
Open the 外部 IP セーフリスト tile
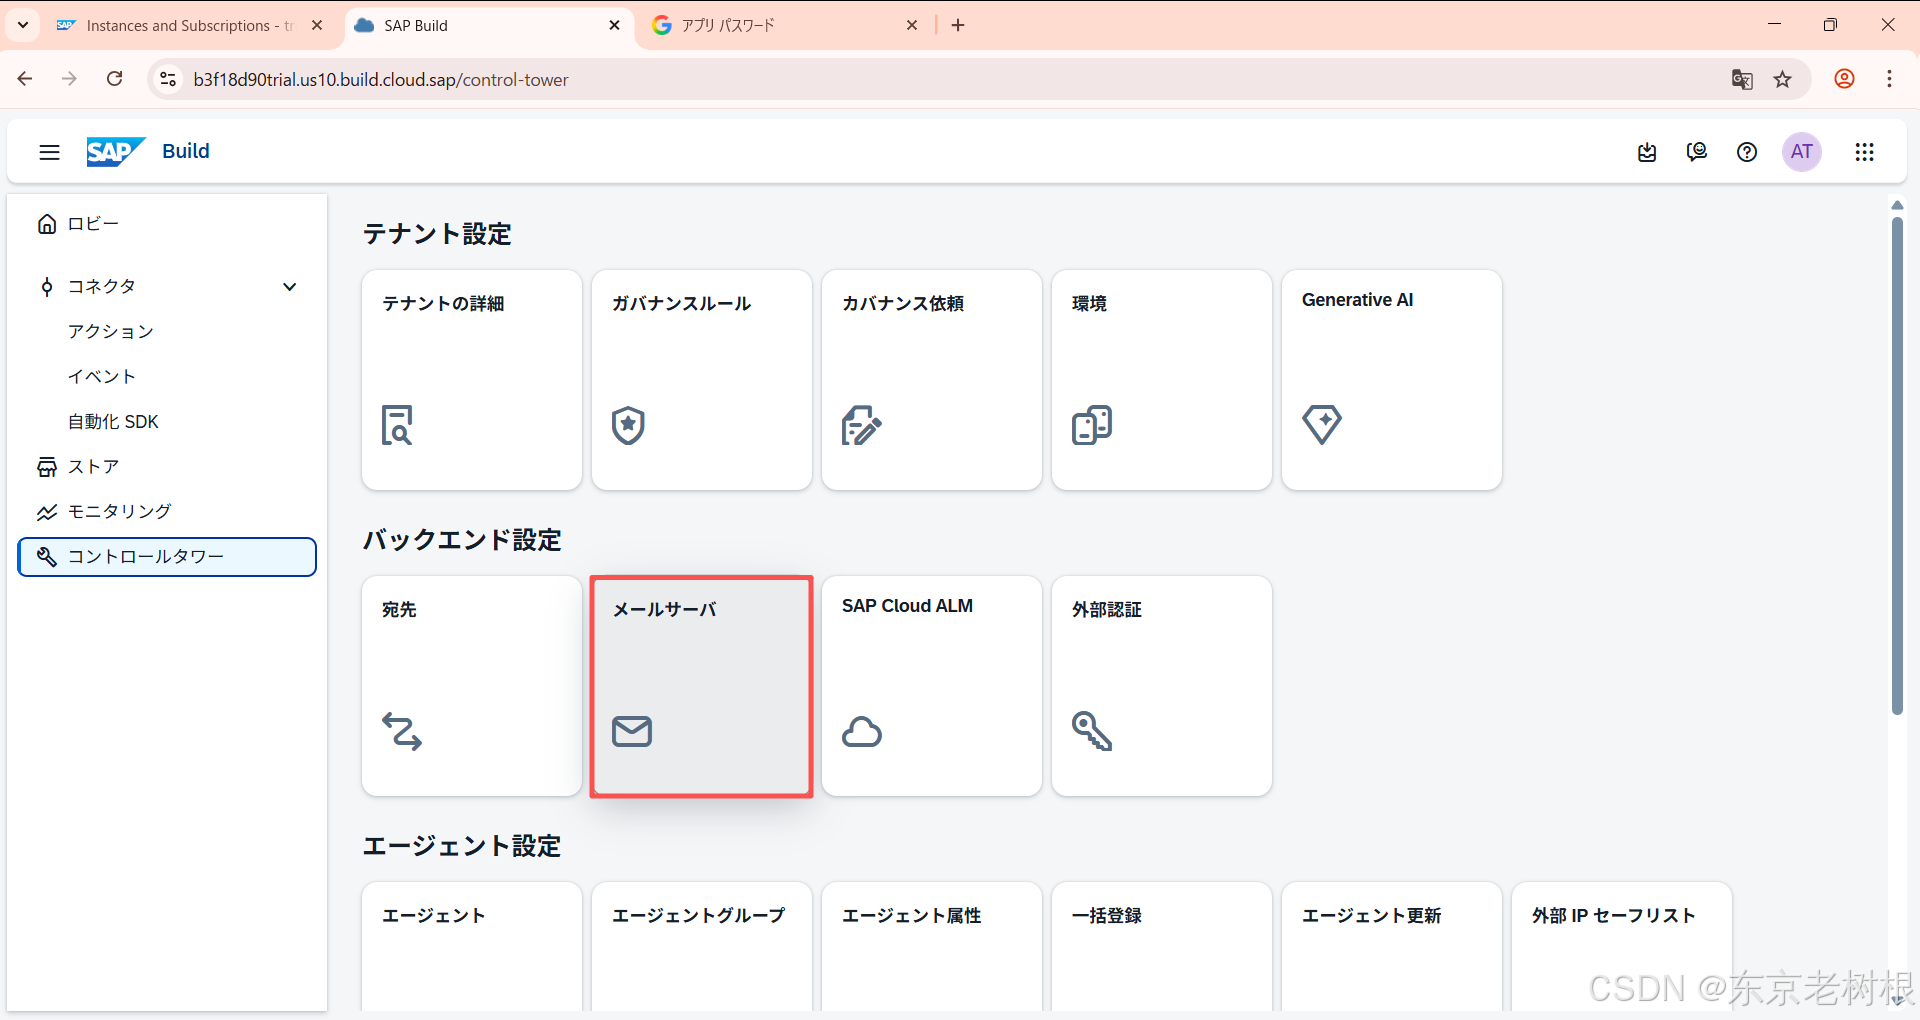pos(1622,947)
